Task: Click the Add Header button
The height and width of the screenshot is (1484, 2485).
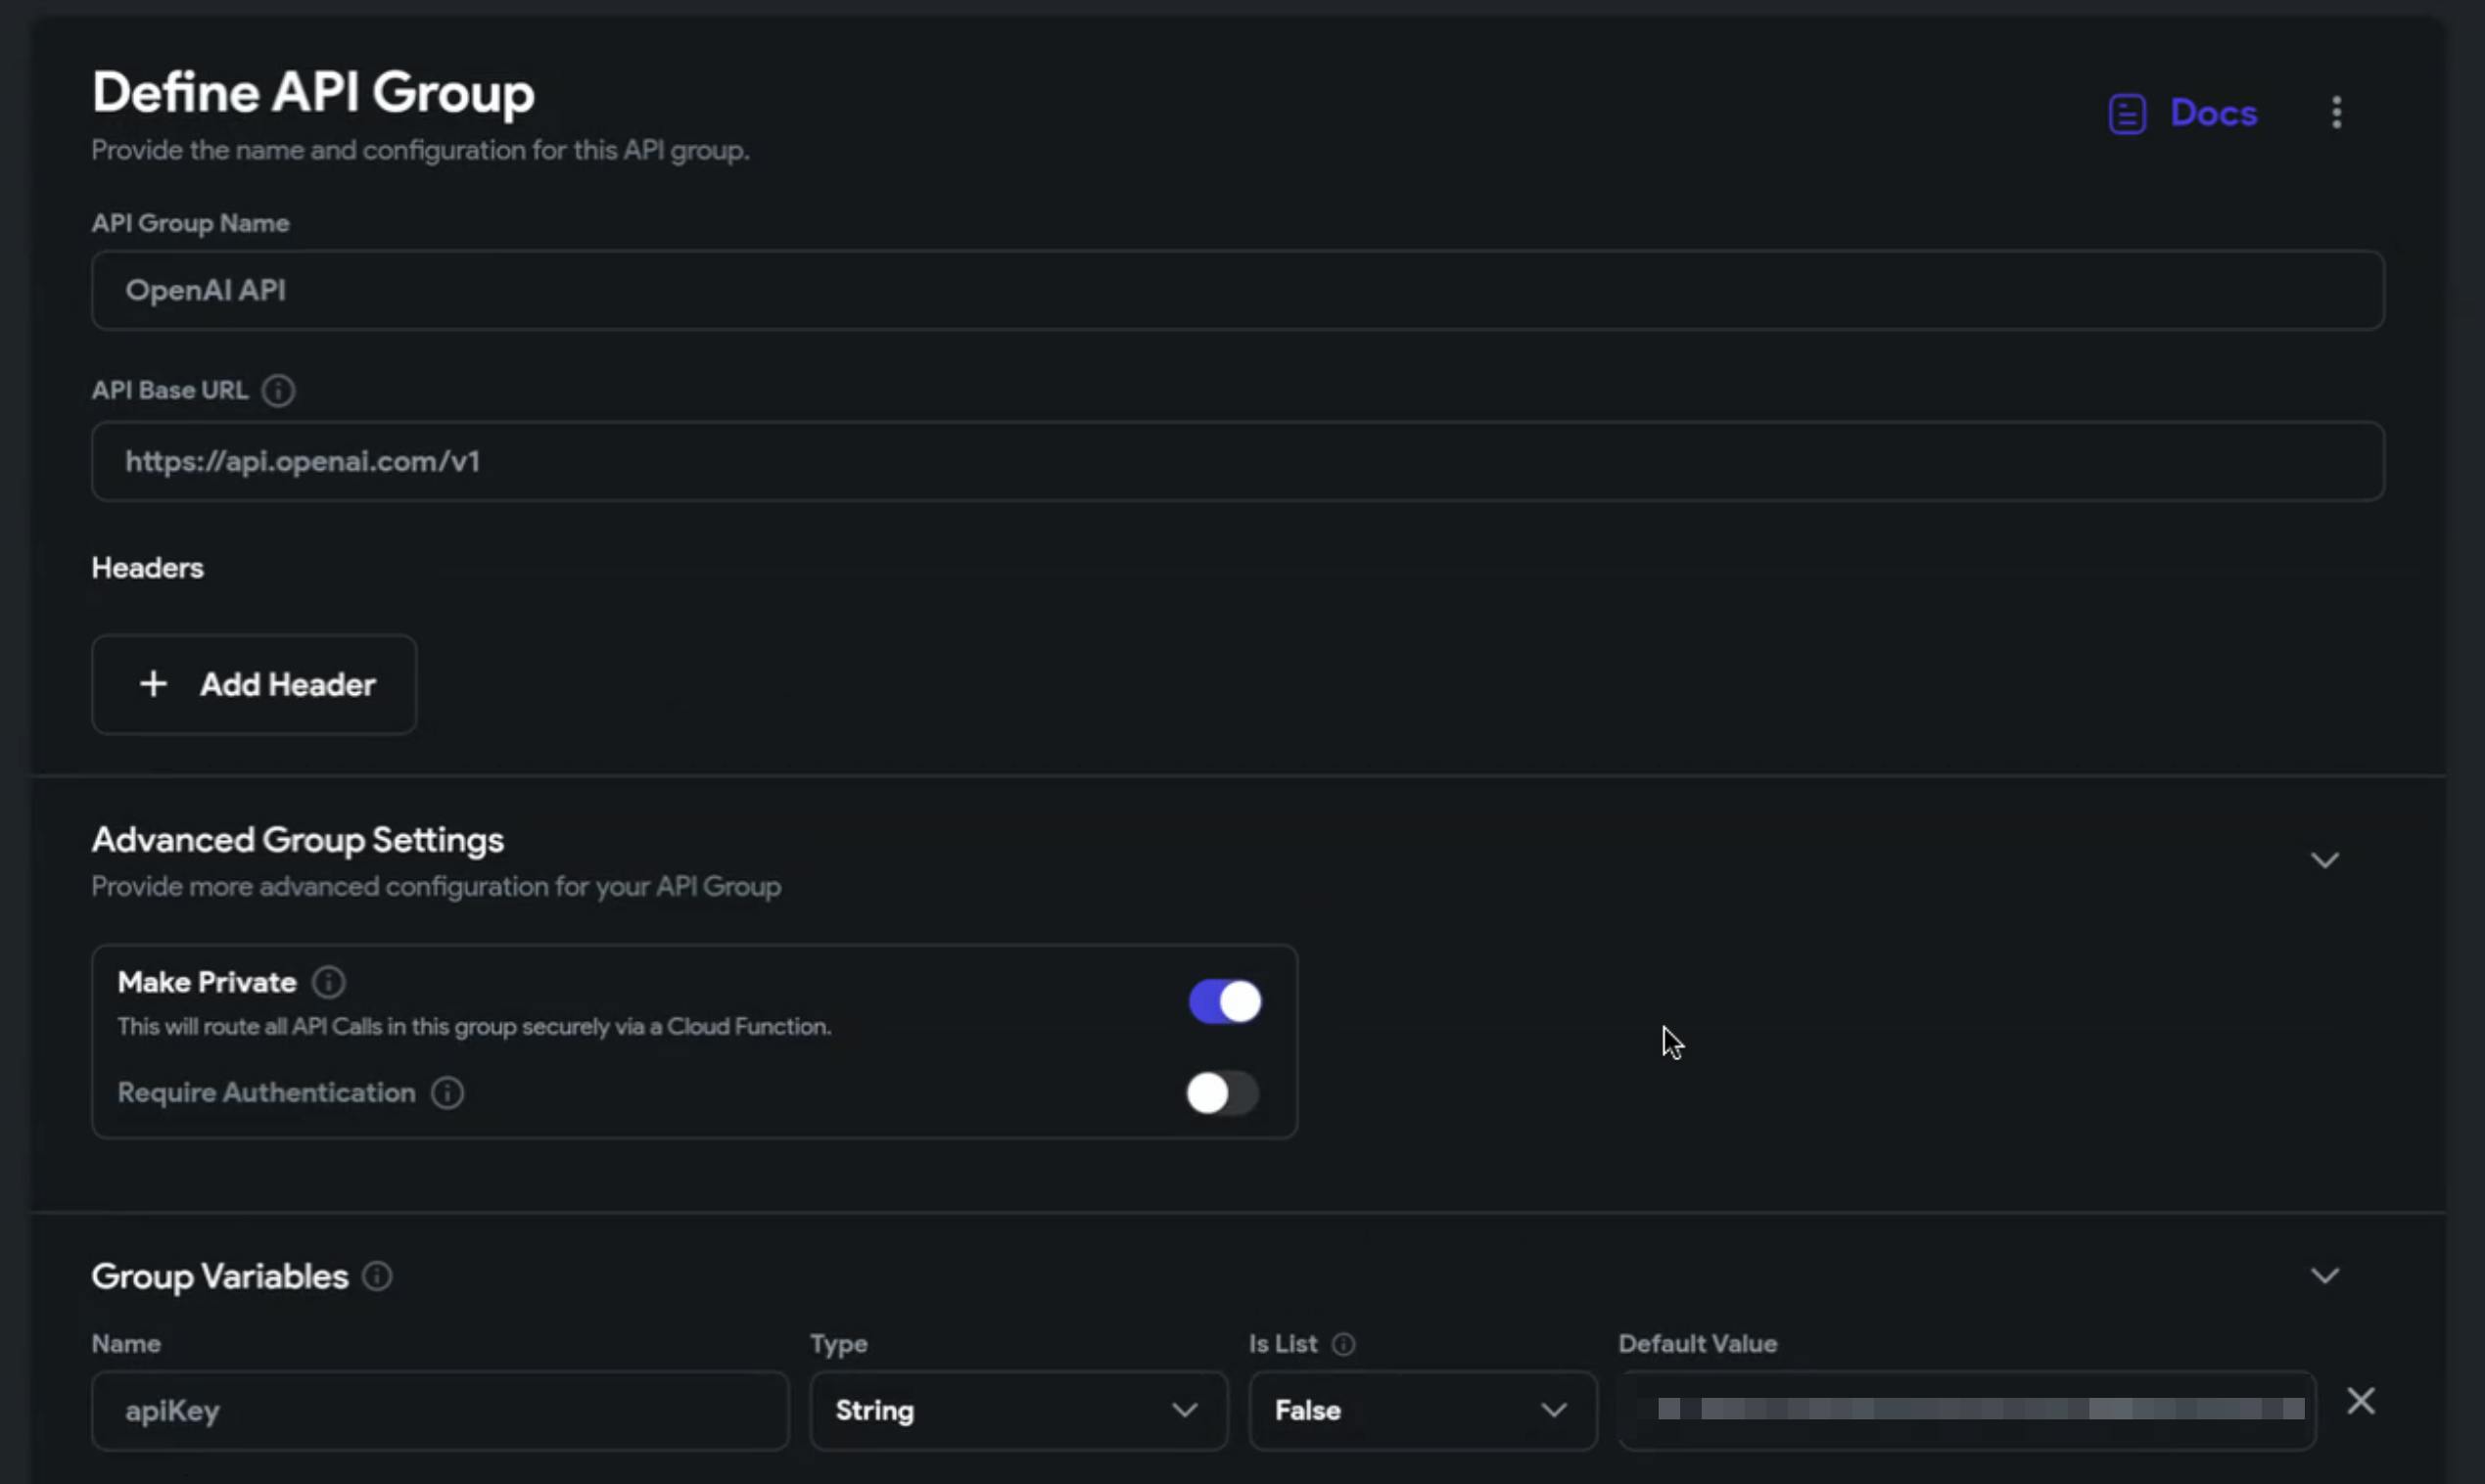Action: (254, 684)
